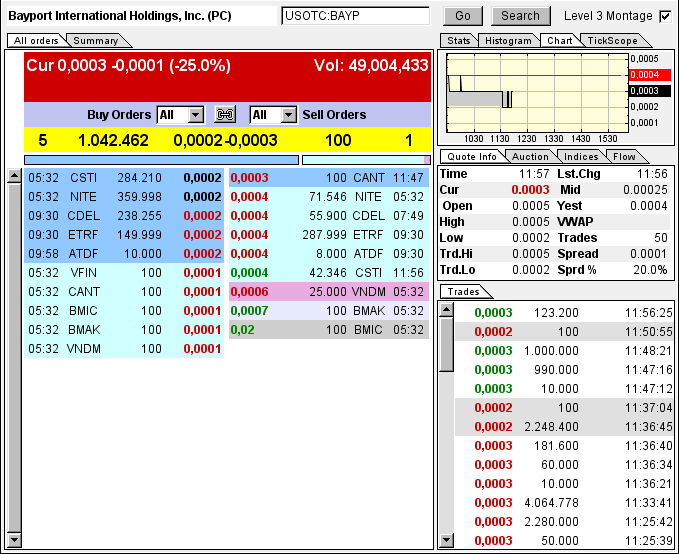The width and height of the screenshot is (679, 554).
Task: Show the Flow tab
Action: click(x=624, y=157)
